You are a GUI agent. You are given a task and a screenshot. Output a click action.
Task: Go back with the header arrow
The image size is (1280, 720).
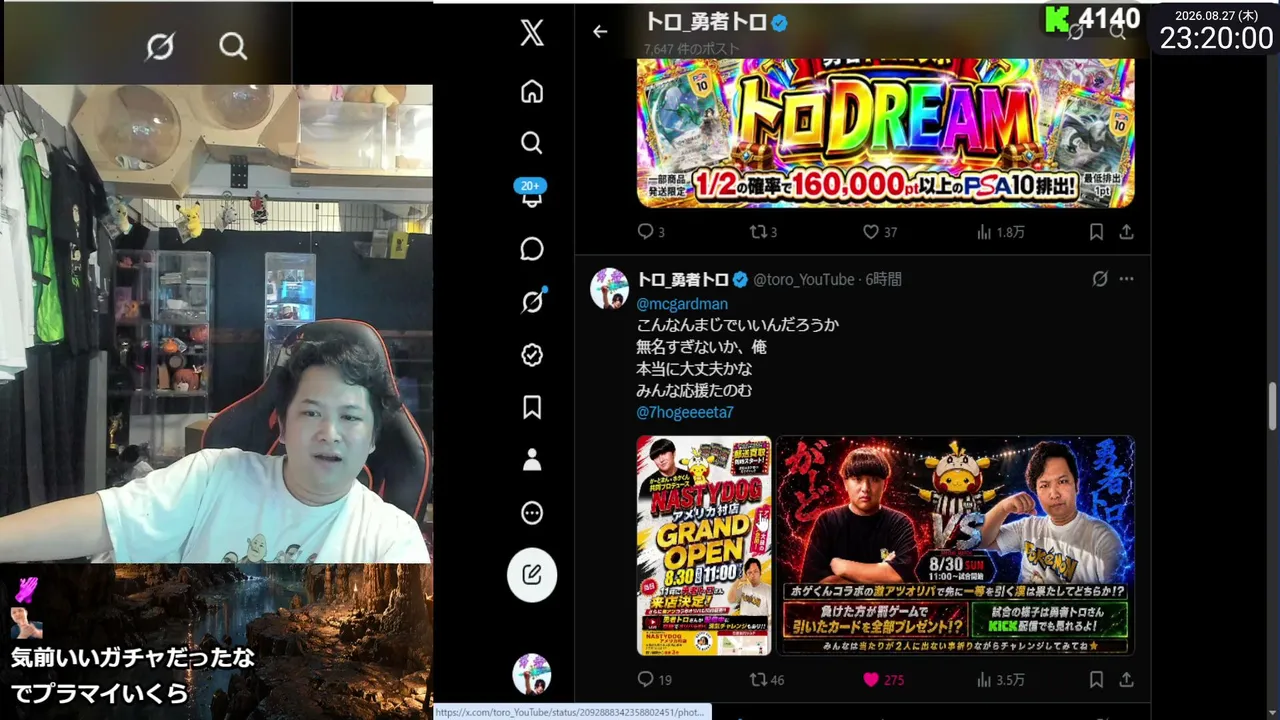tap(600, 31)
